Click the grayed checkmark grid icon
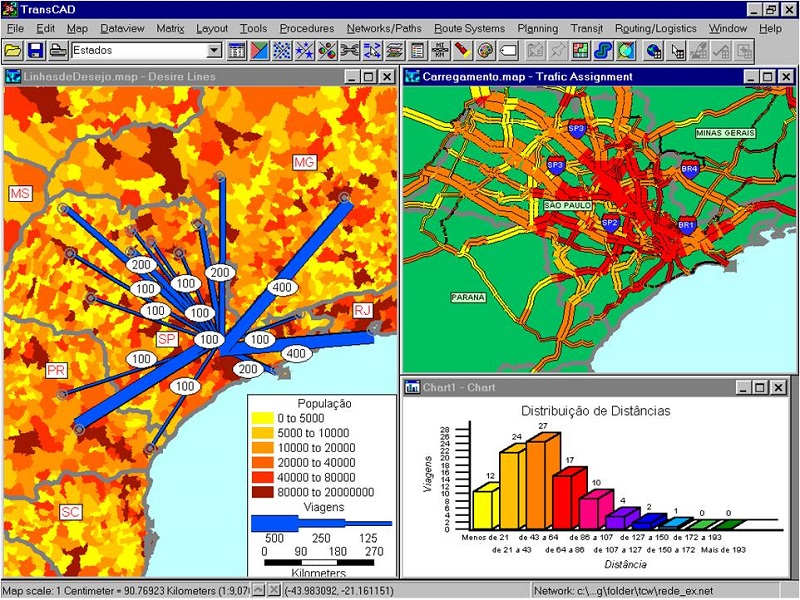The height and width of the screenshot is (600, 800). 721,51
